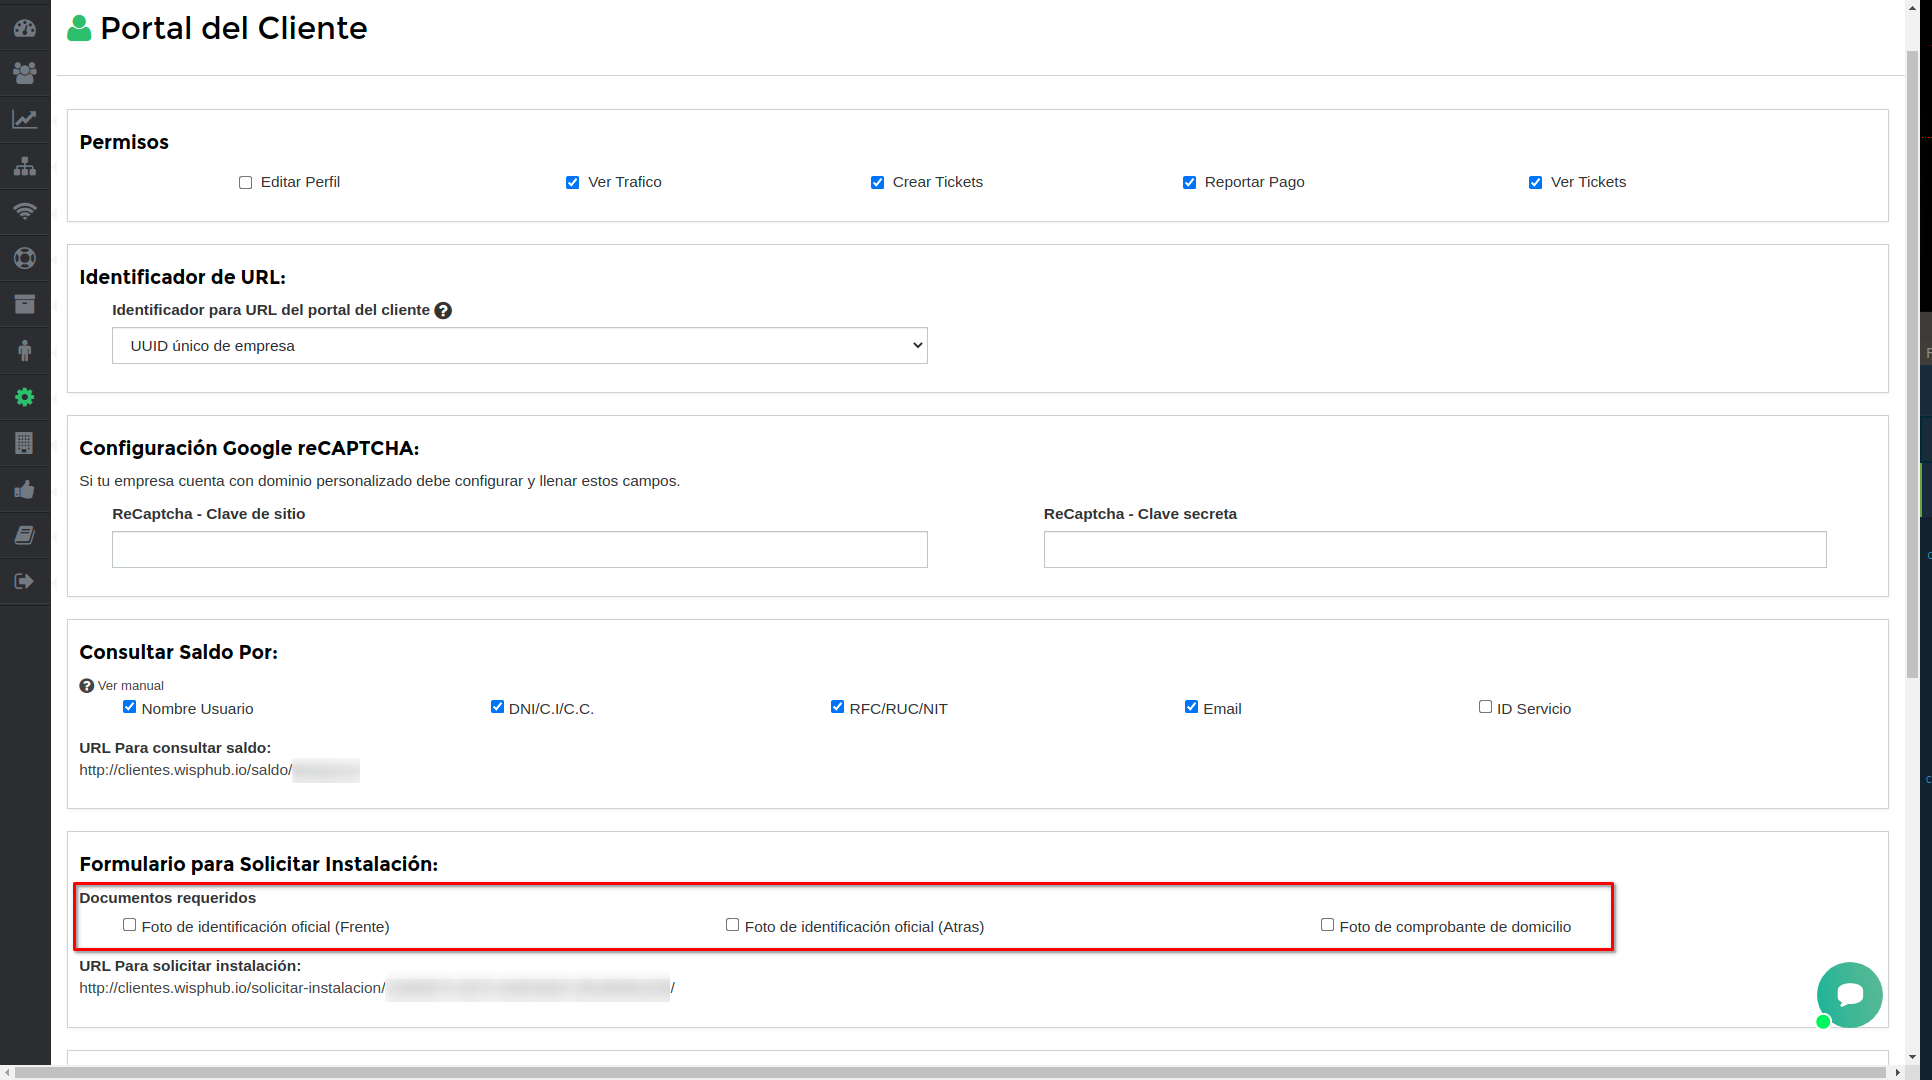The width and height of the screenshot is (1932, 1080).
Task: Uncheck the Reportar Pago permission
Action: coord(1189,183)
